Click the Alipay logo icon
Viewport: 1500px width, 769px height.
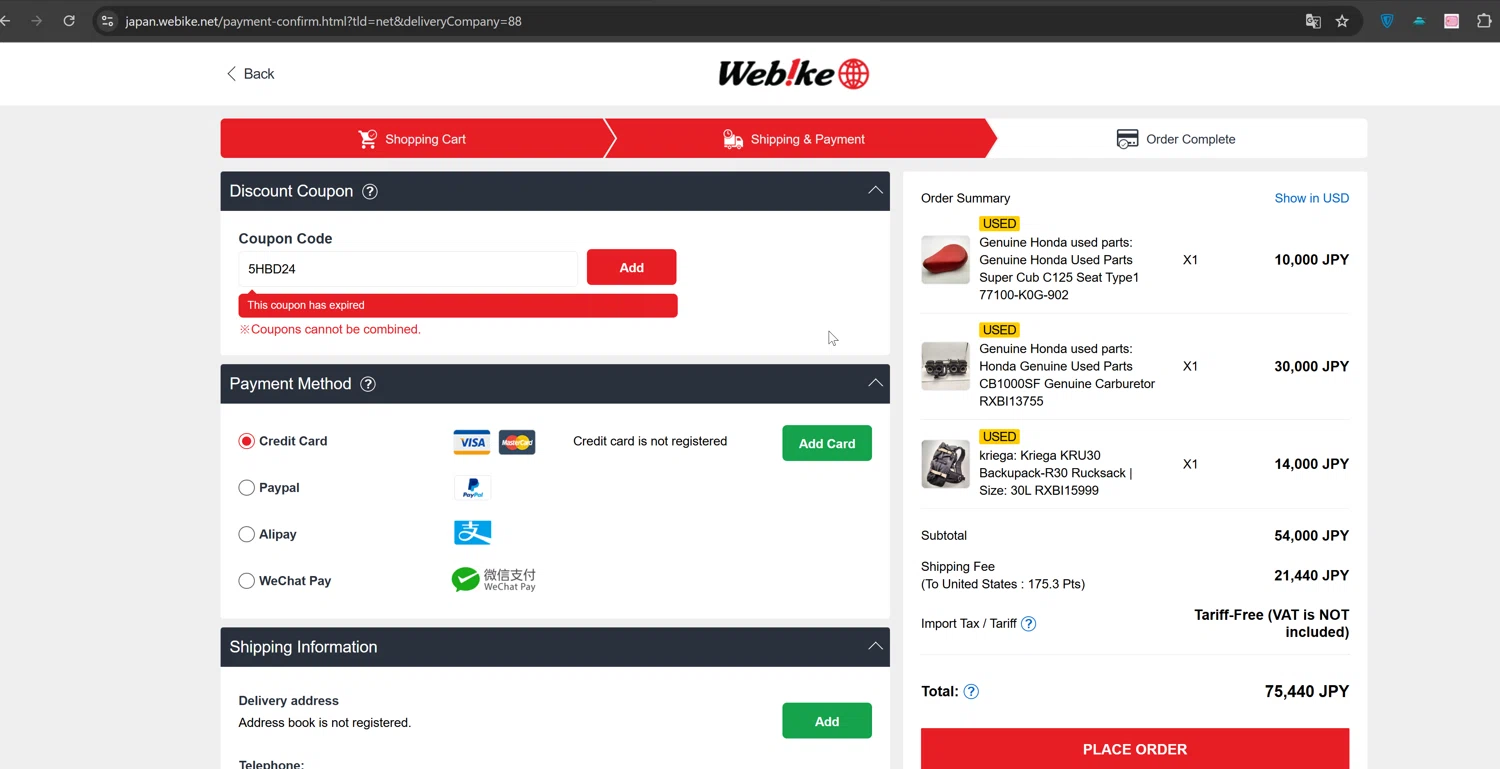tap(473, 533)
